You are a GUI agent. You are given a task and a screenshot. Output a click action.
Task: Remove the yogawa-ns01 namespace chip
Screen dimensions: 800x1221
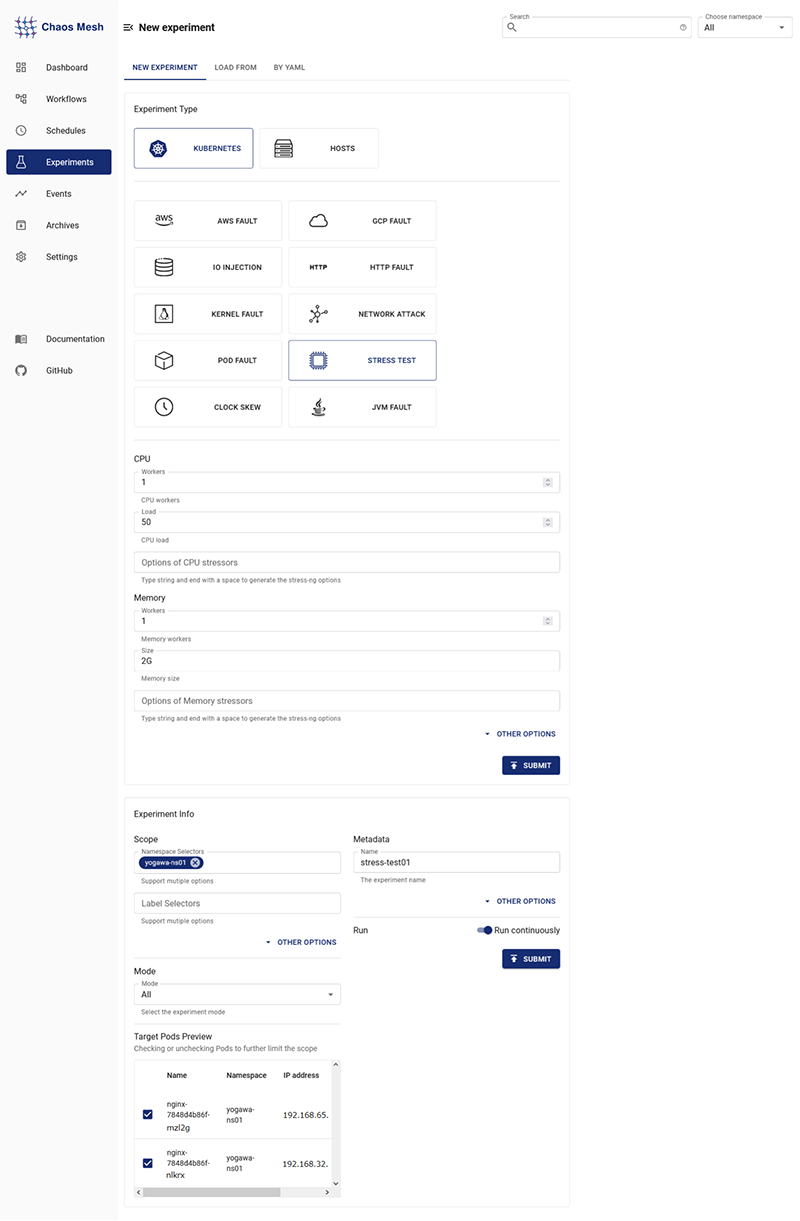(196, 863)
